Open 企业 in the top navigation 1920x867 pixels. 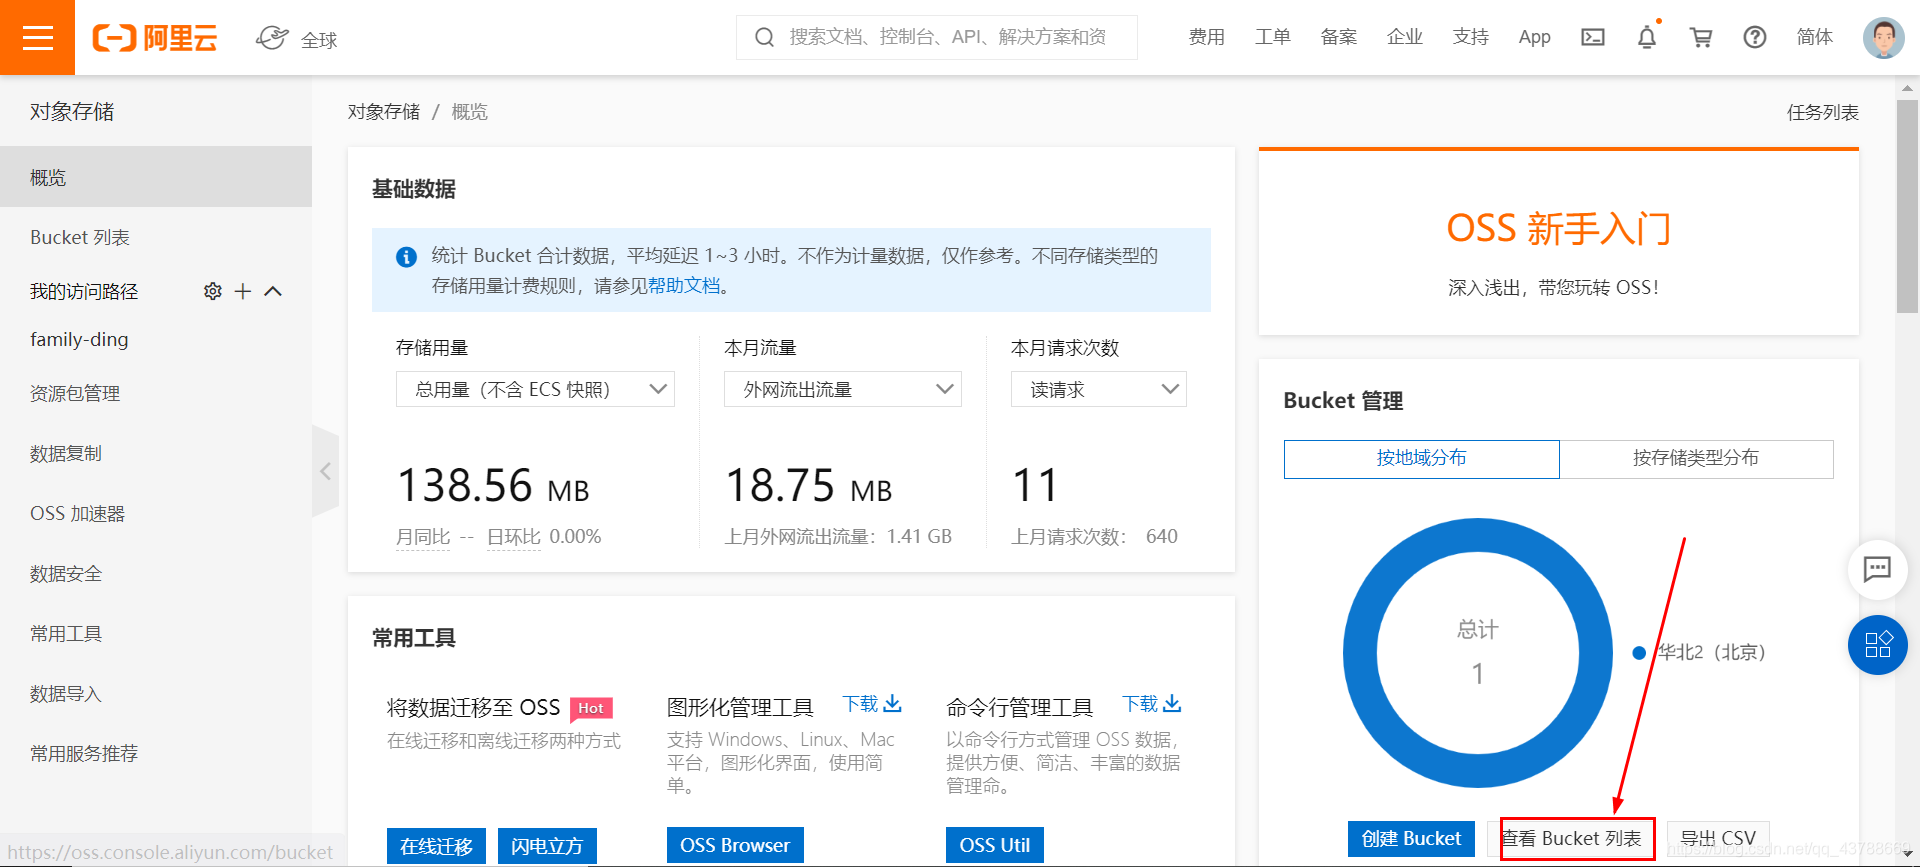tap(1405, 37)
